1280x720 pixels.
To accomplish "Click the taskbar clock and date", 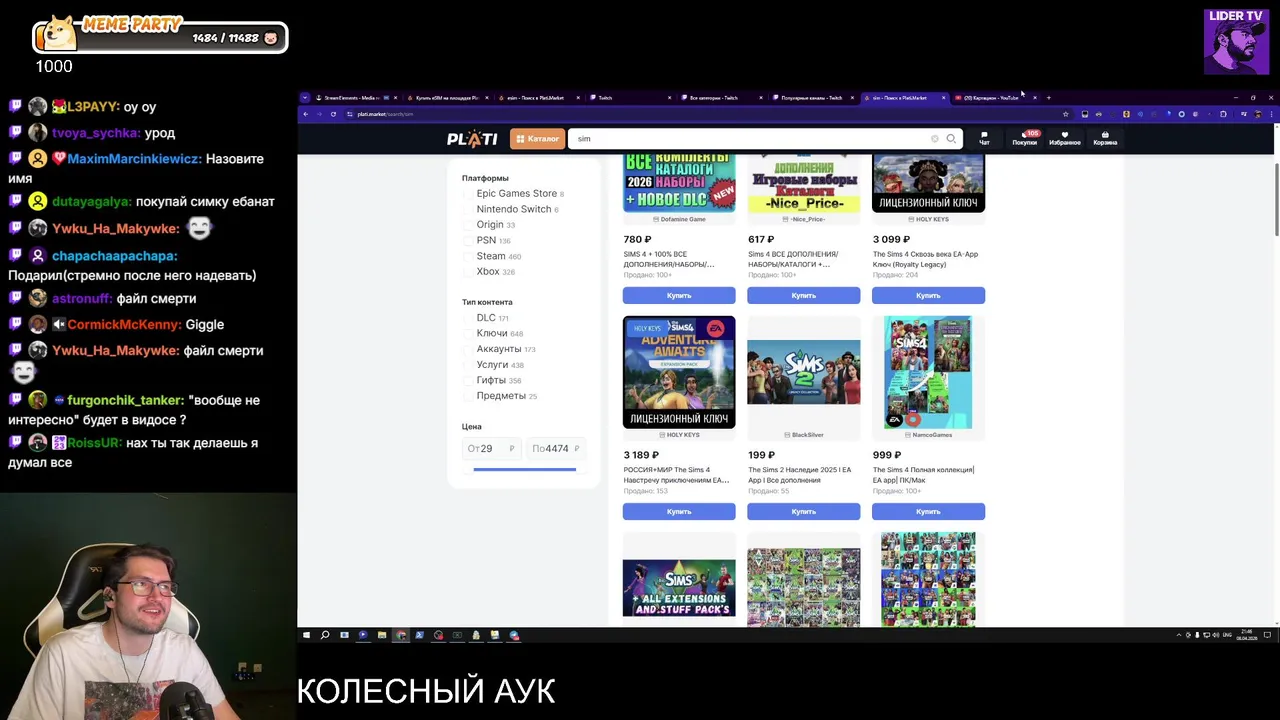I will pyautogui.click(x=1248, y=635).
